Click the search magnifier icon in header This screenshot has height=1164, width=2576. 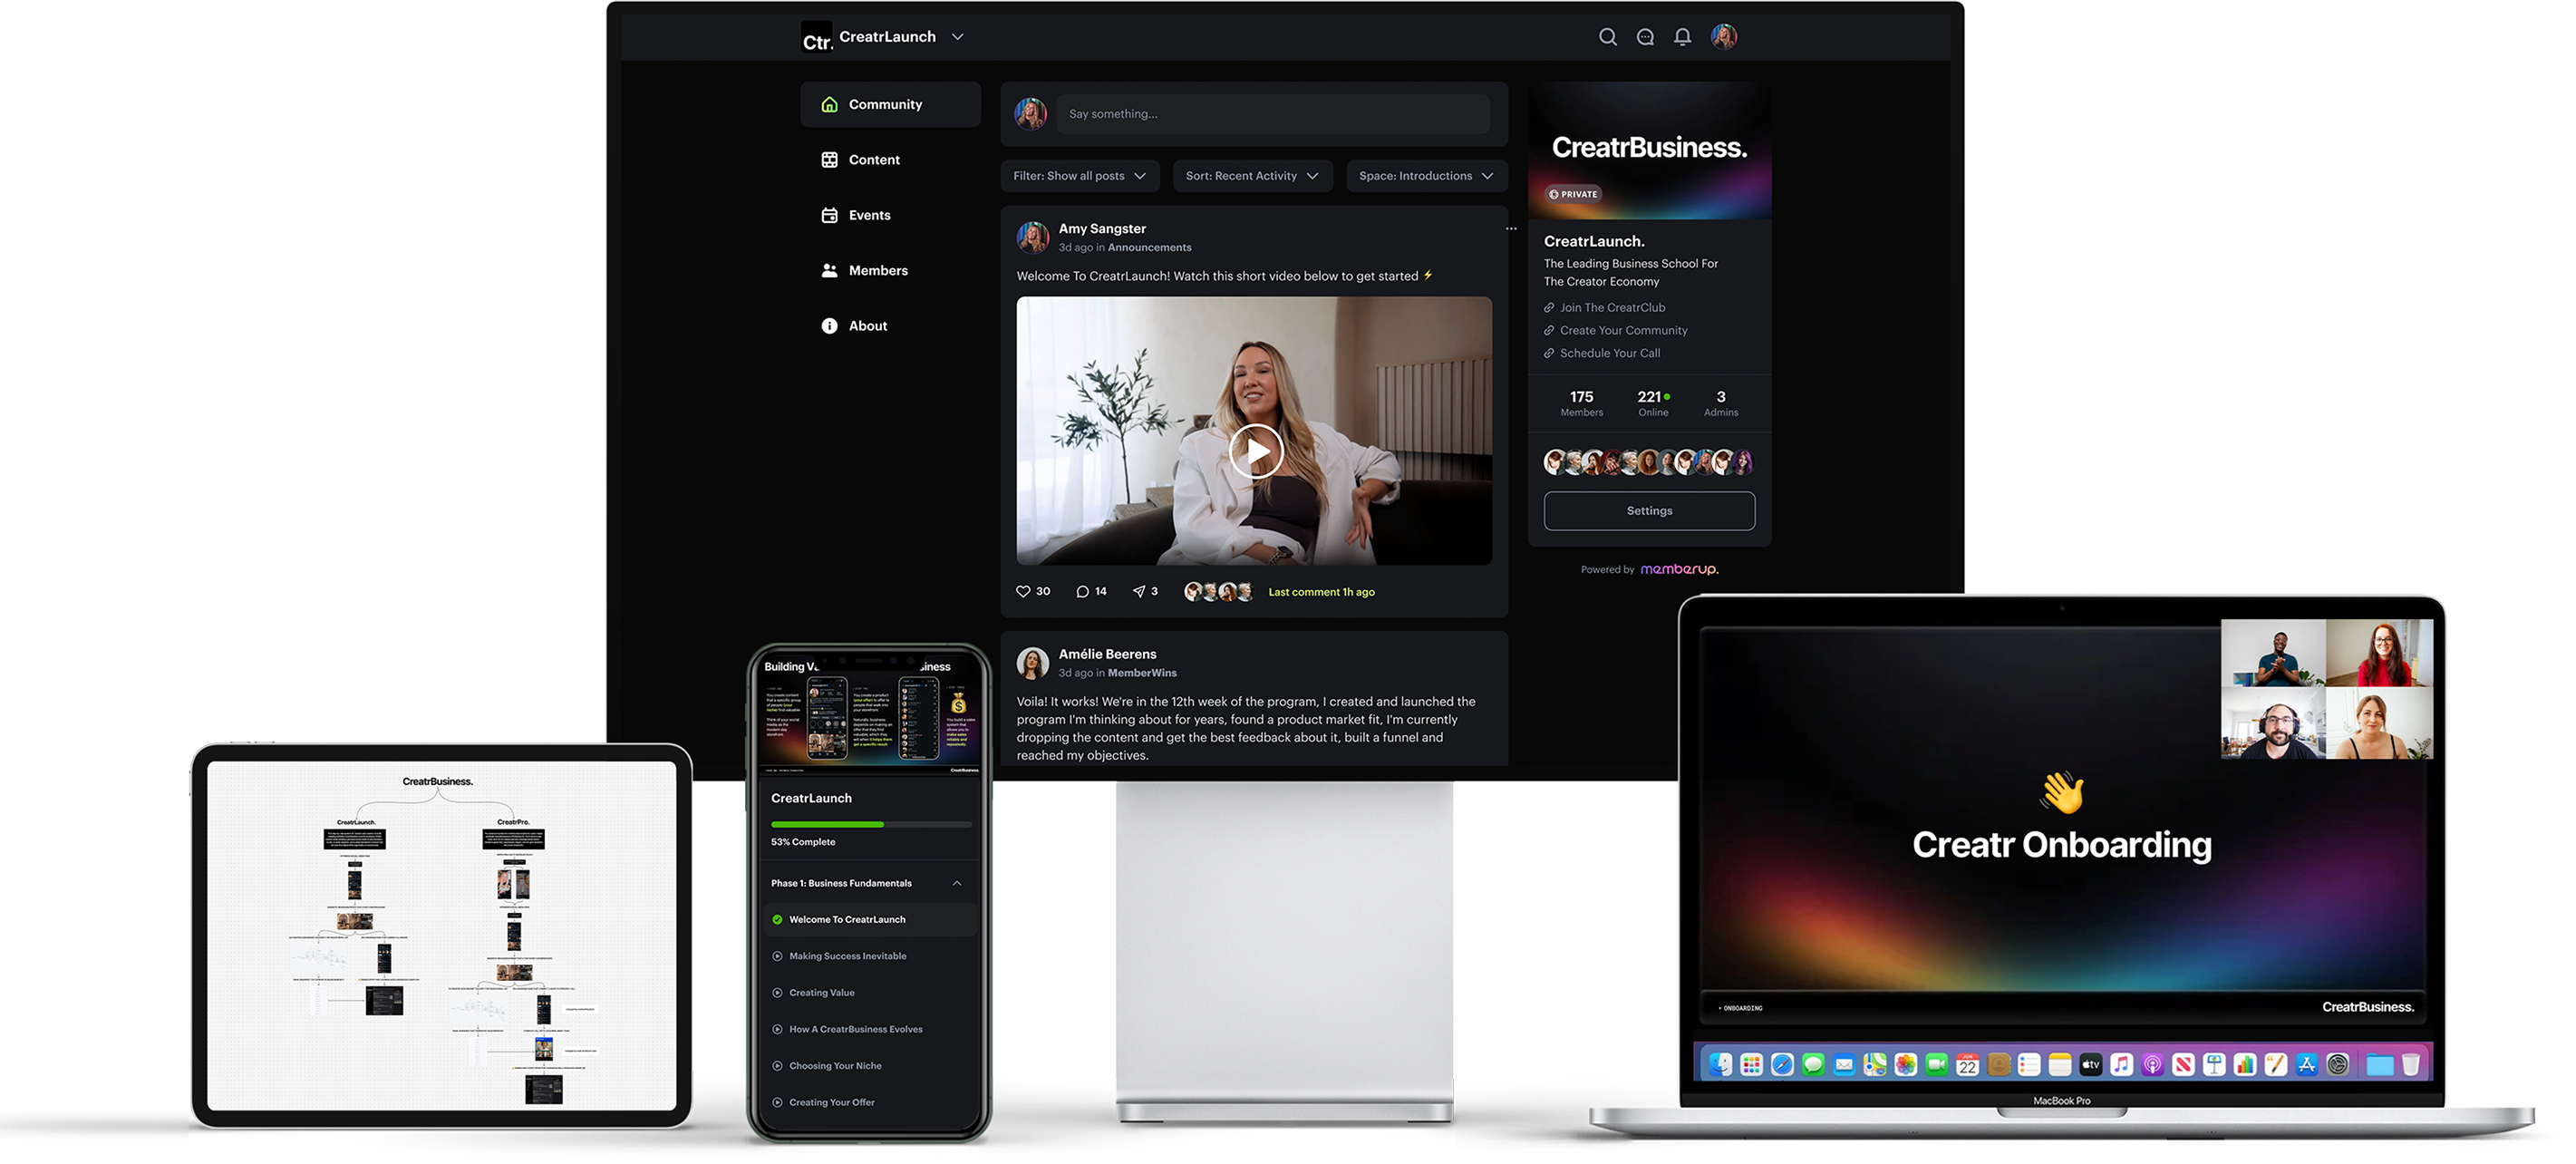pyautogui.click(x=1607, y=37)
